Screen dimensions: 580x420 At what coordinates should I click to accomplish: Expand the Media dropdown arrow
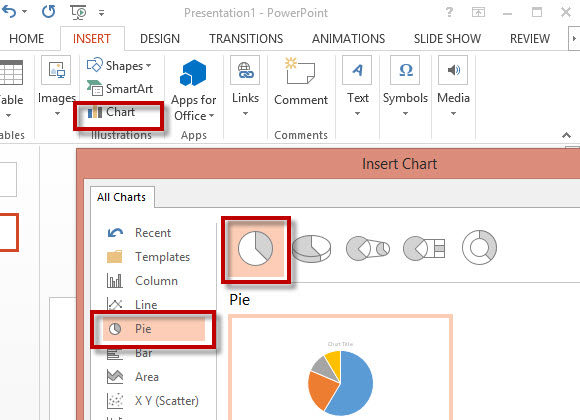click(453, 114)
